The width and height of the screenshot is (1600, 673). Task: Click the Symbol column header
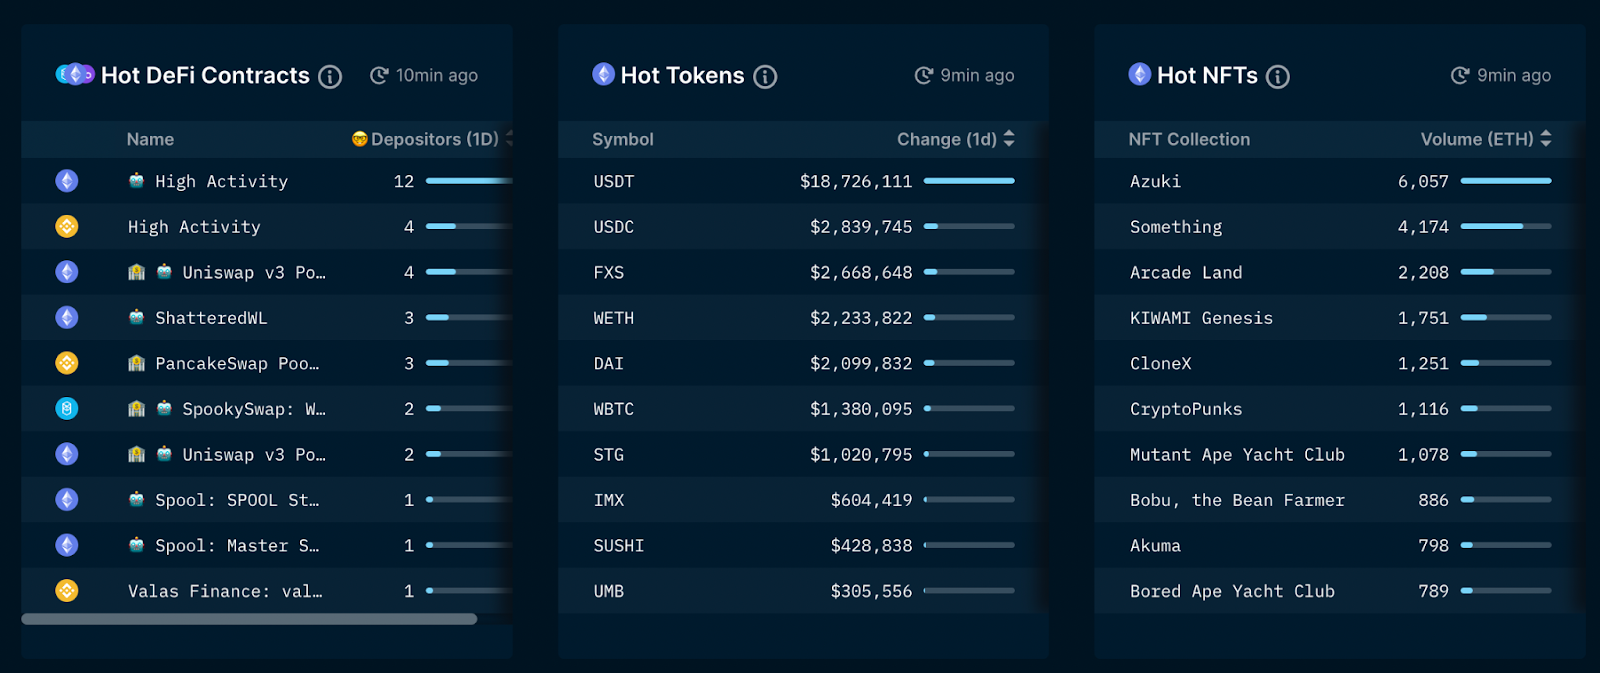[622, 139]
